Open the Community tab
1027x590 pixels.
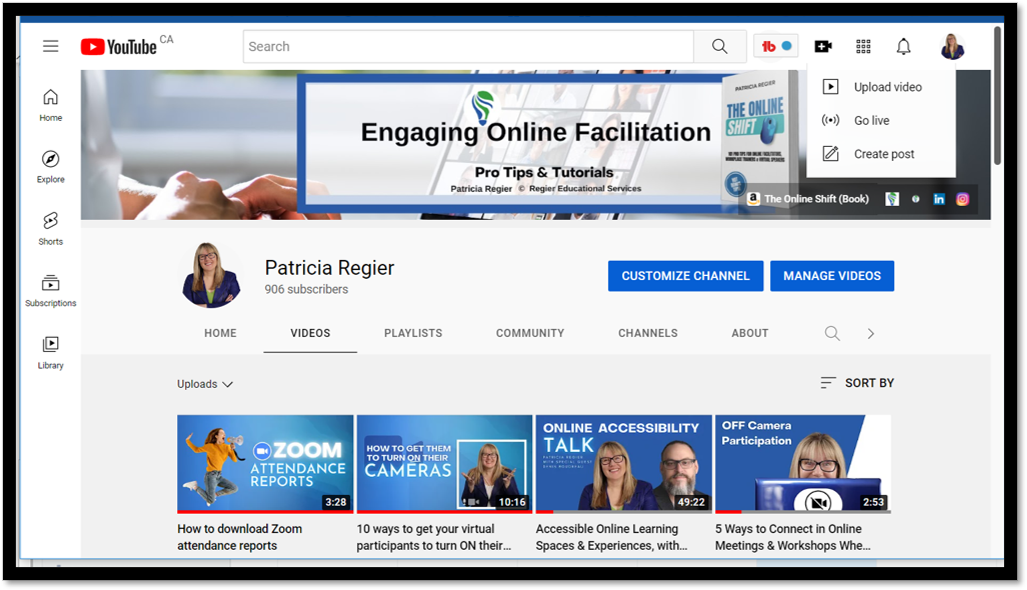pos(530,333)
